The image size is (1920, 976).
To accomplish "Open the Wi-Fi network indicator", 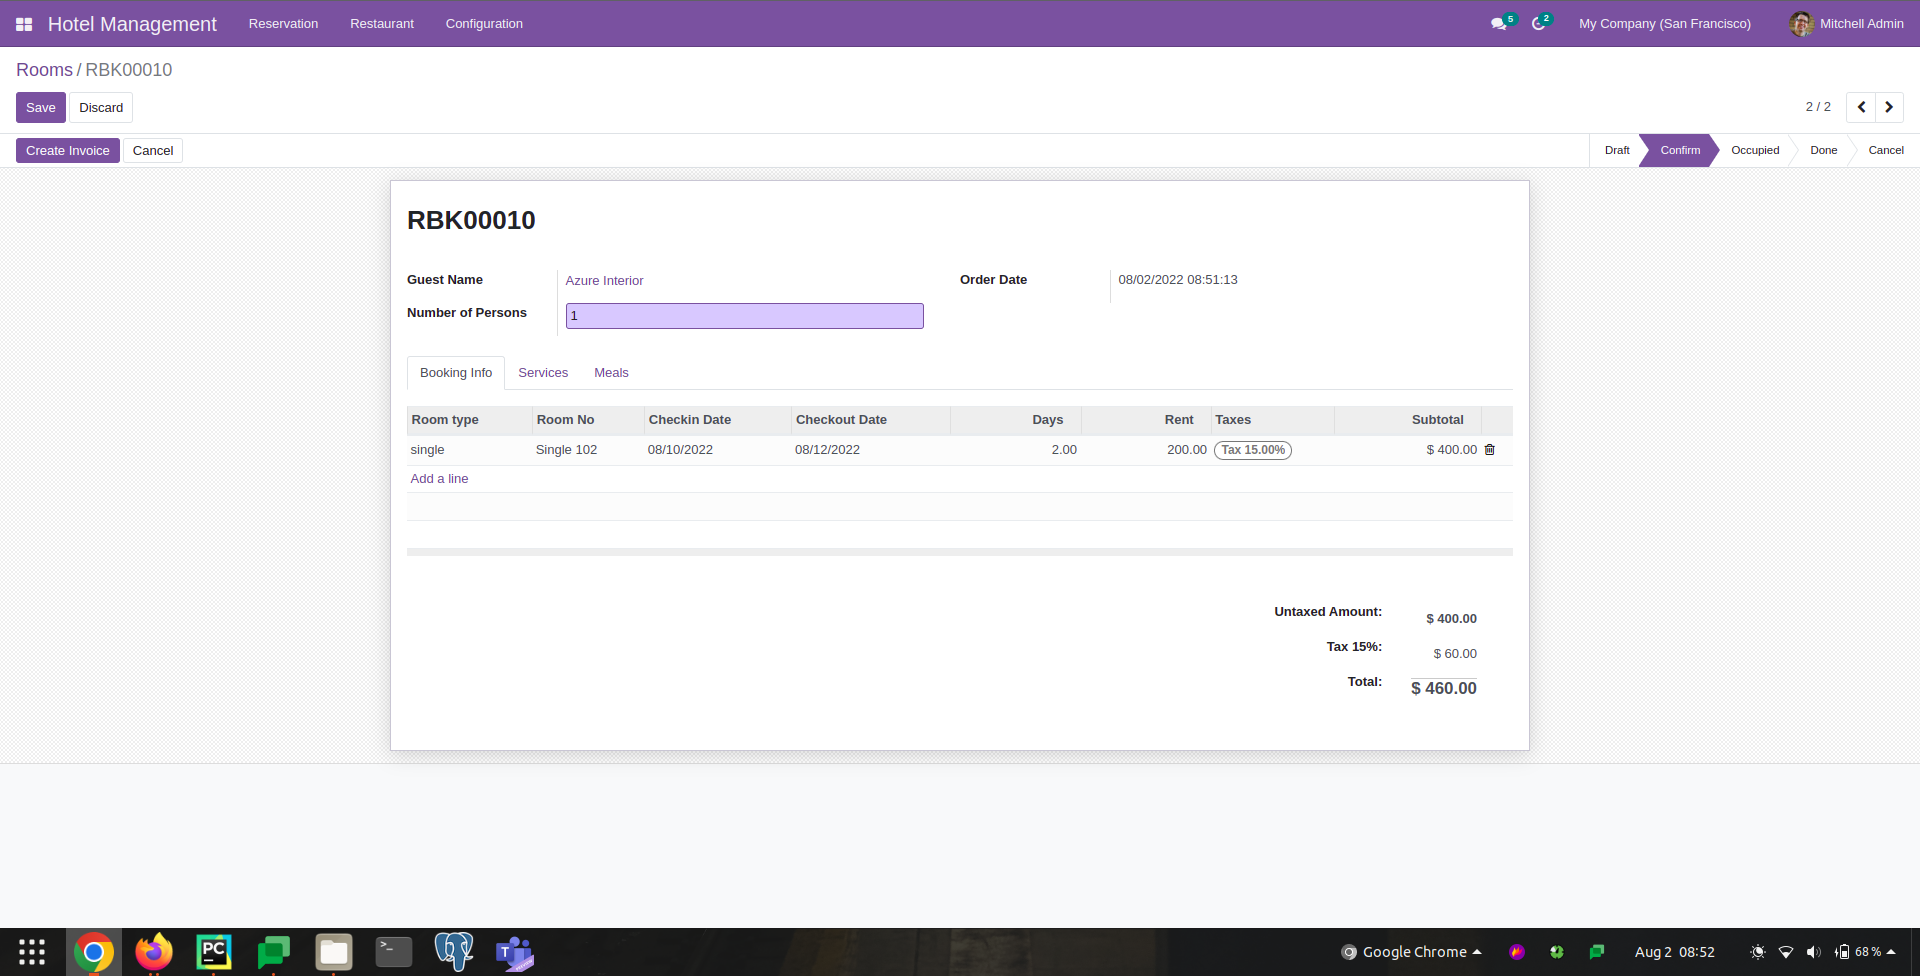I will tap(1786, 952).
